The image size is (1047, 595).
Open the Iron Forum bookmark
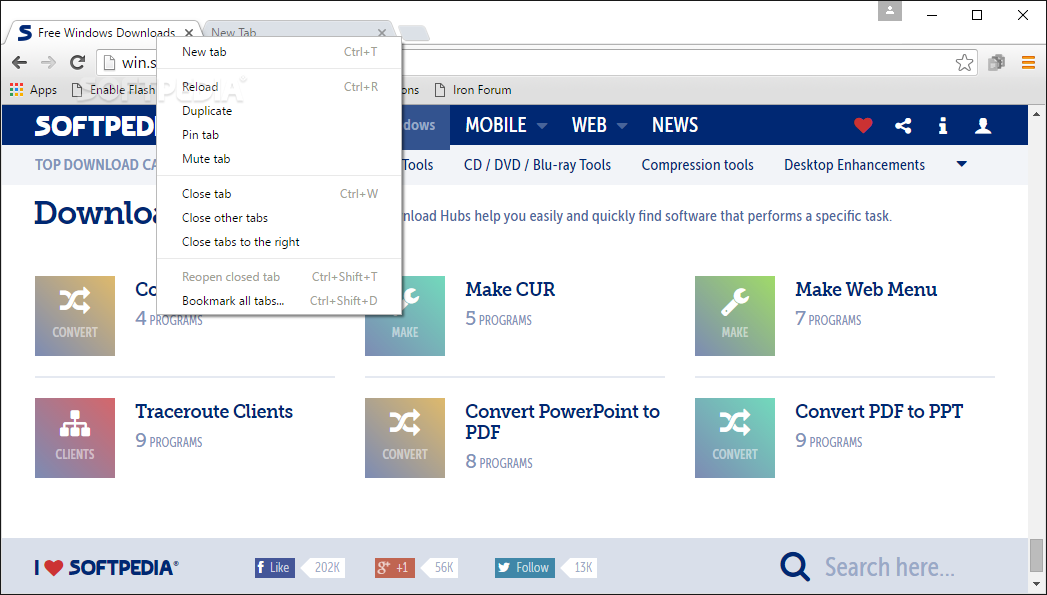[x=473, y=89]
